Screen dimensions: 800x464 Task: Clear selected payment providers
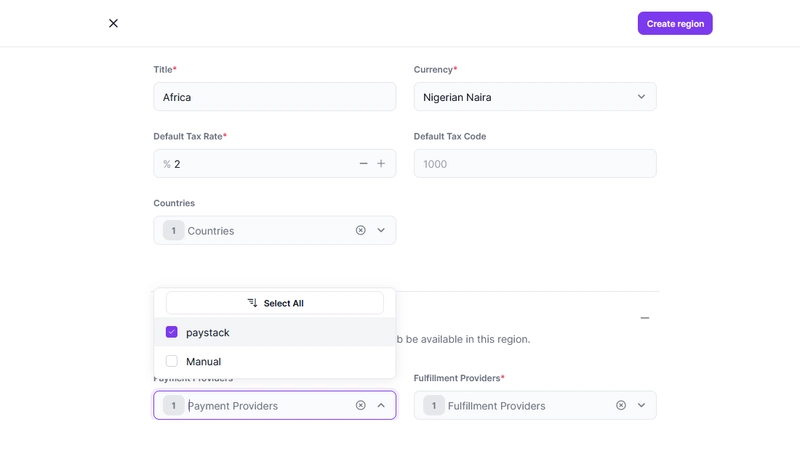coord(361,405)
